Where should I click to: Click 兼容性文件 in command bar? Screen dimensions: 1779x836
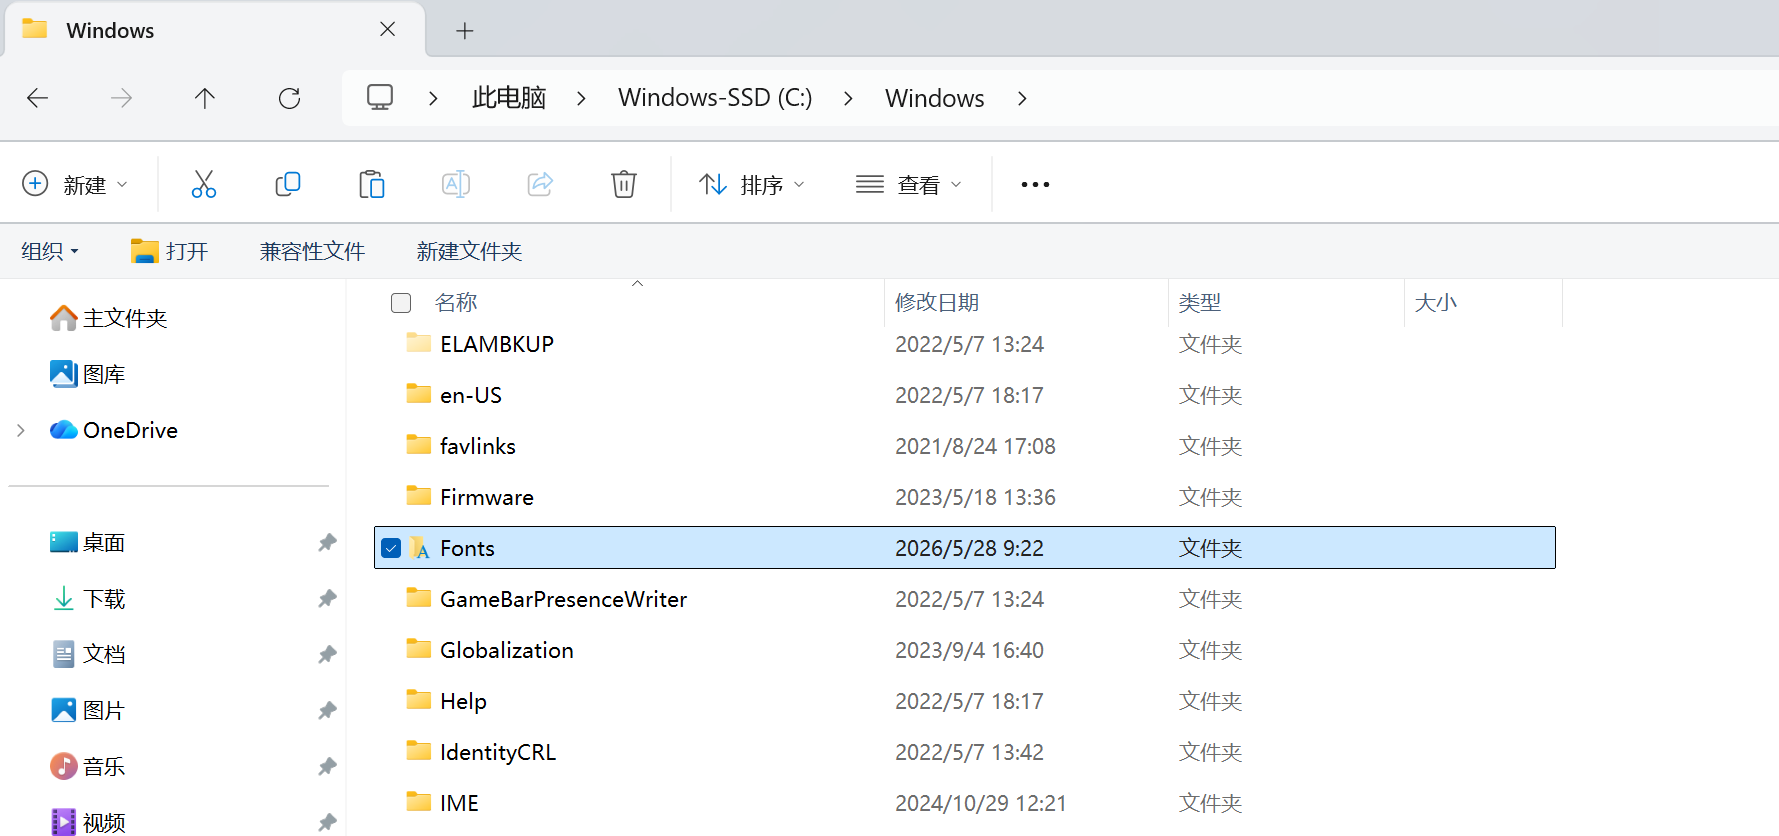312,251
